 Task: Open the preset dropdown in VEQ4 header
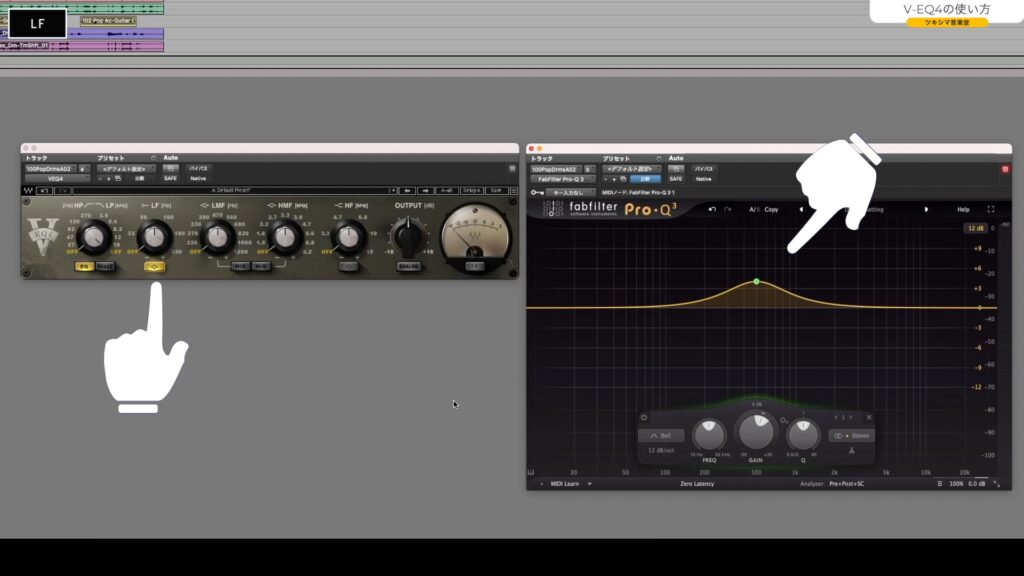tap(126, 168)
